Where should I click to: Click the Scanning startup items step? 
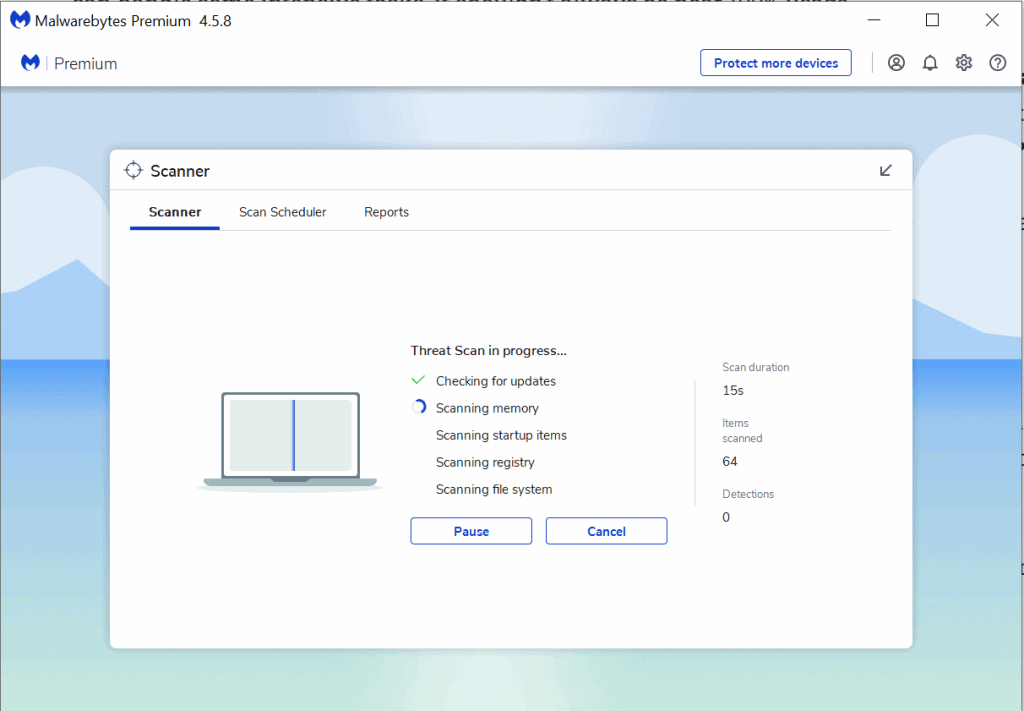(501, 435)
